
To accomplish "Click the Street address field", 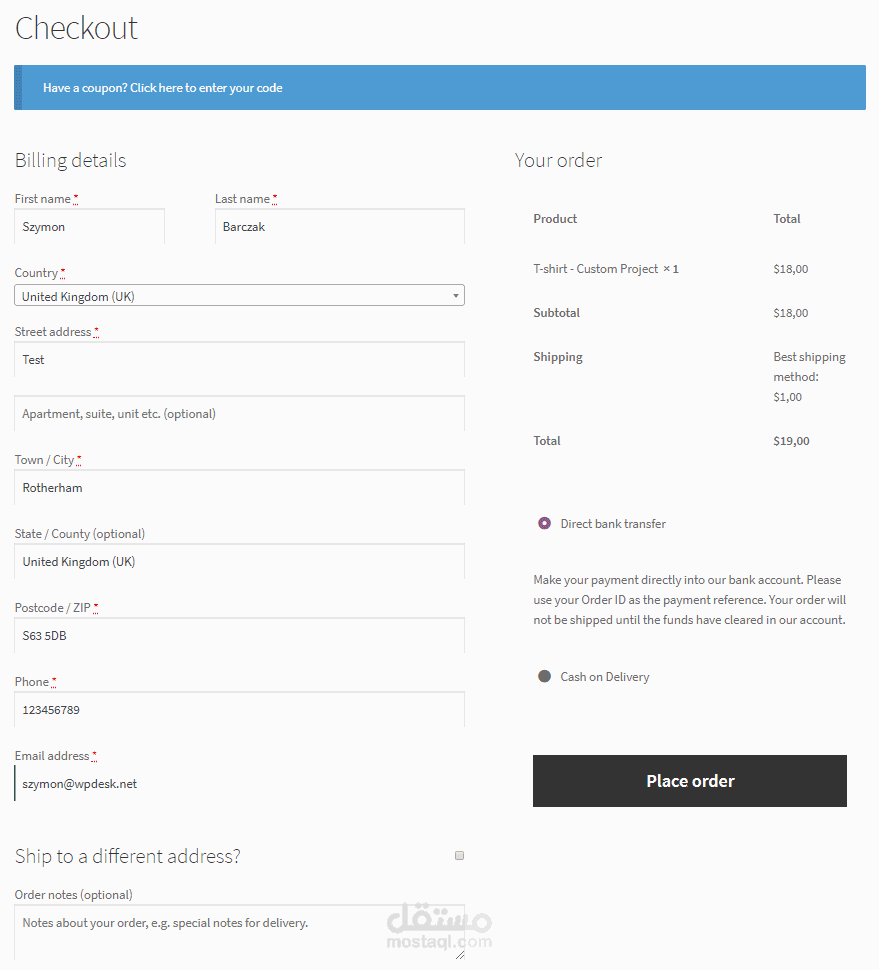I will (x=239, y=359).
